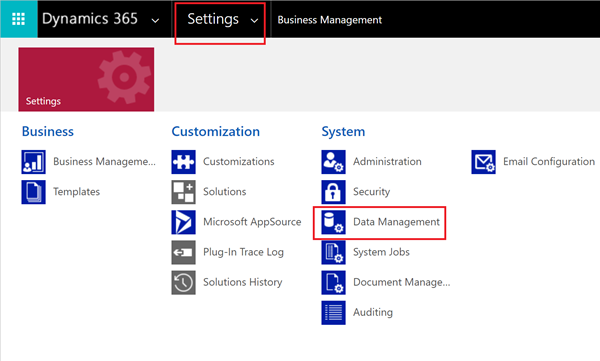
Task: Open the Microsoft AppSource link
Action: pyautogui.click(x=252, y=222)
